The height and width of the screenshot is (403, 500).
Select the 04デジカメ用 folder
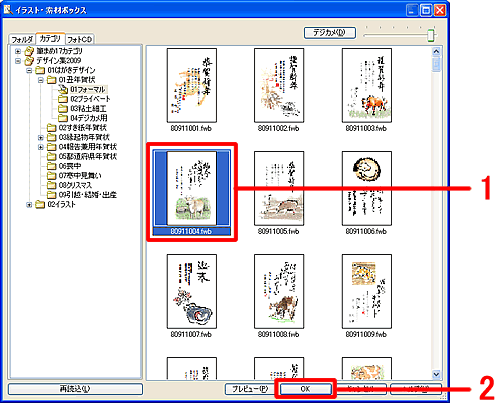[83, 118]
